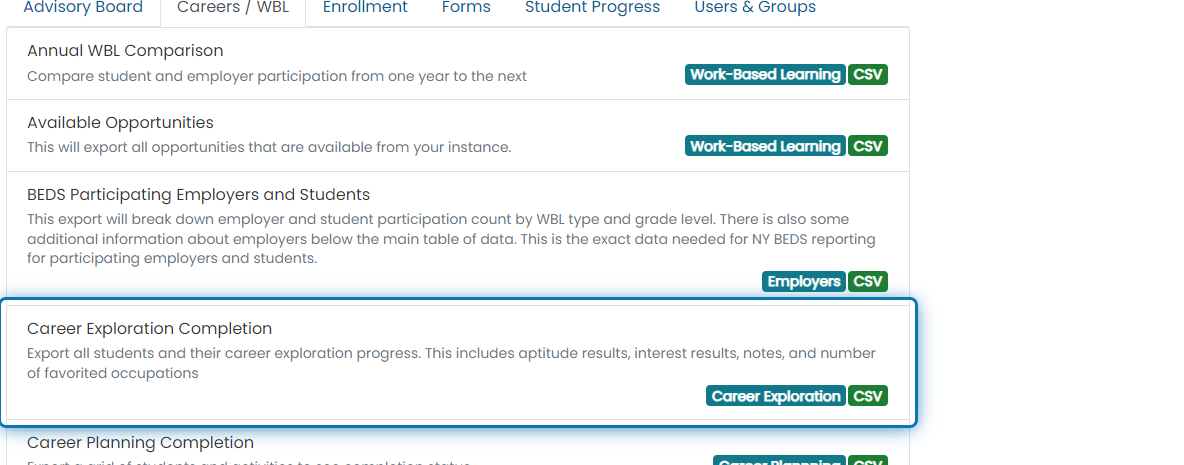Click CSV badge for Career Exploration Completion
1184x465 pixels.
click(x=868, y=396)
